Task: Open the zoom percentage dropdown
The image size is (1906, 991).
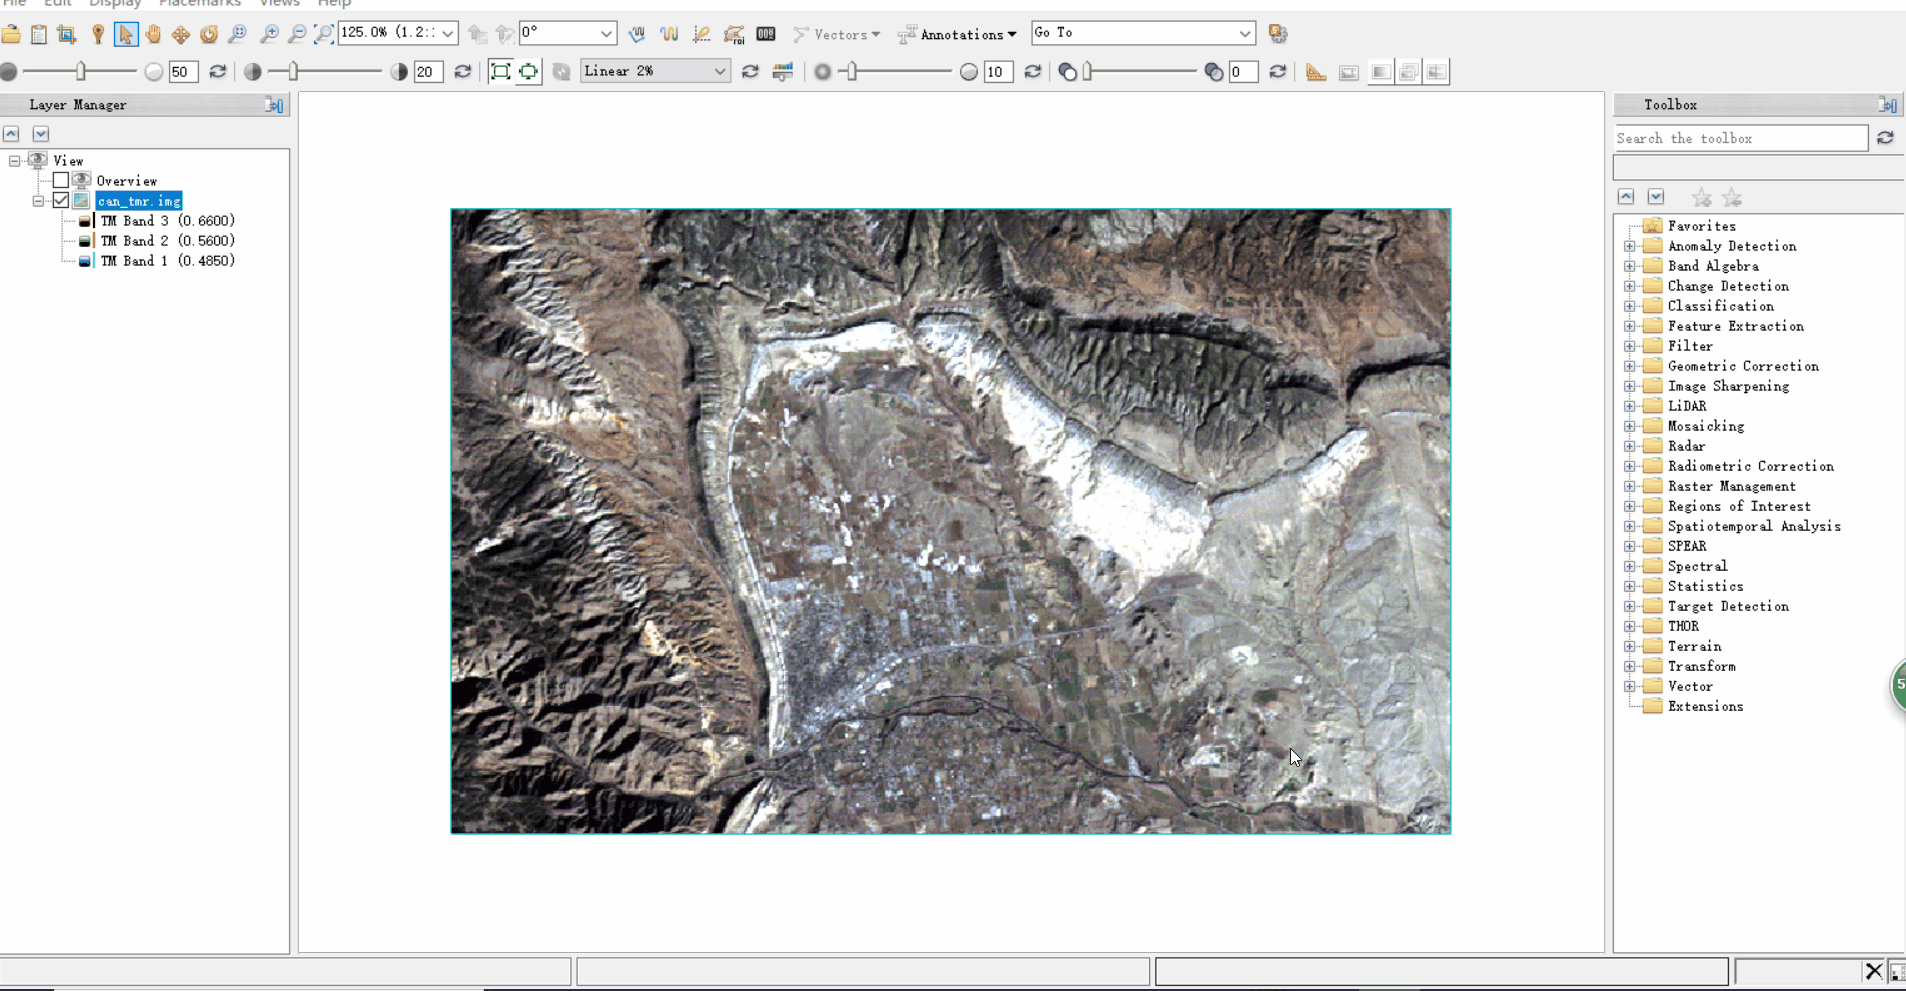Action: pos(447,33)
